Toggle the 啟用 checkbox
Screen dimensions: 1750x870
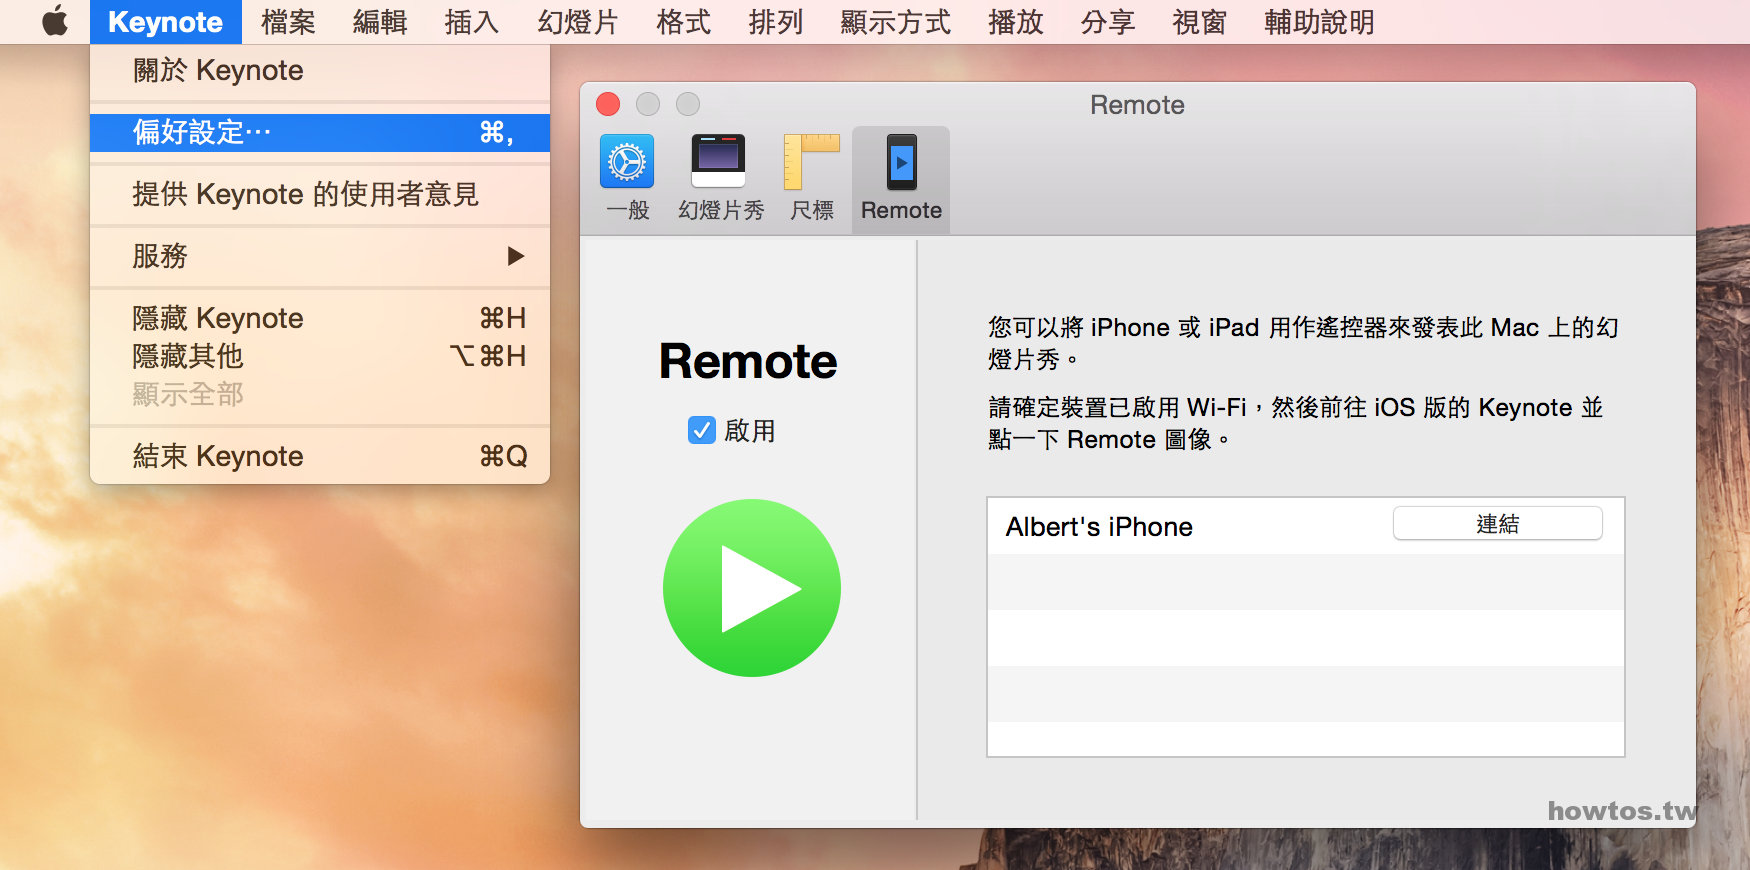(x=702, y=430)
